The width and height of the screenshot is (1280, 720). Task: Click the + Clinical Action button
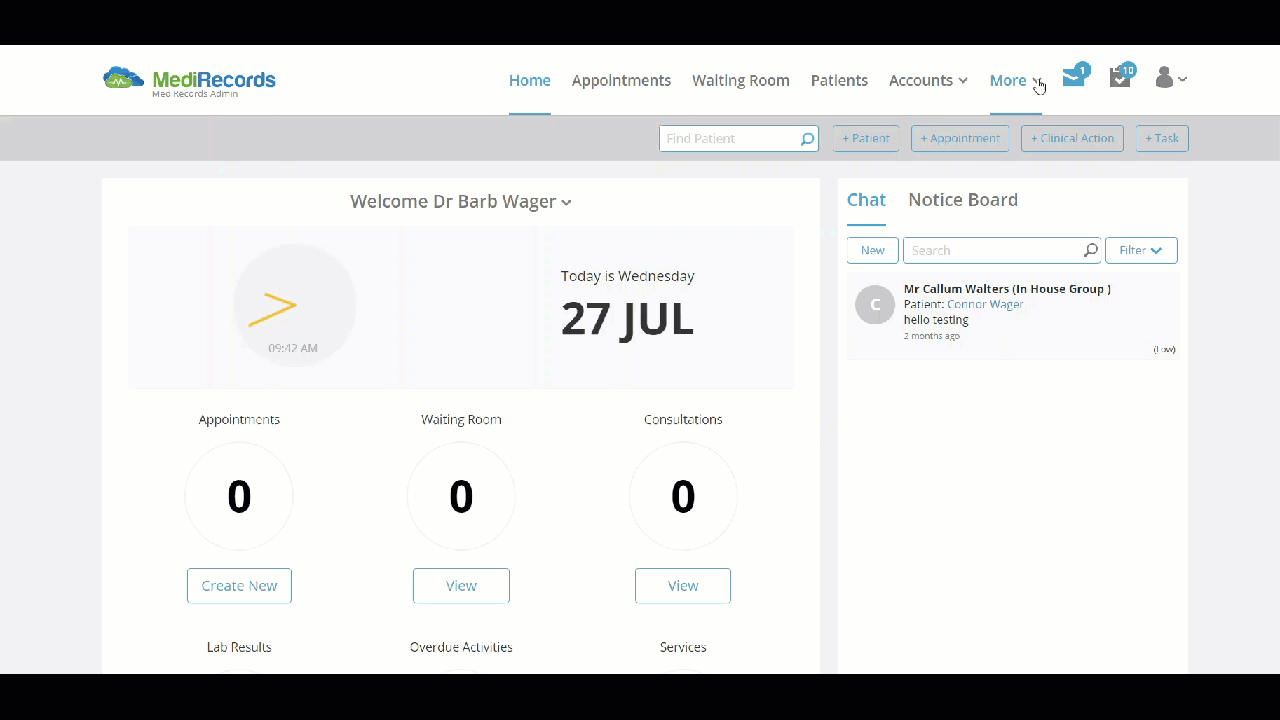click(x=1072, y=138)
